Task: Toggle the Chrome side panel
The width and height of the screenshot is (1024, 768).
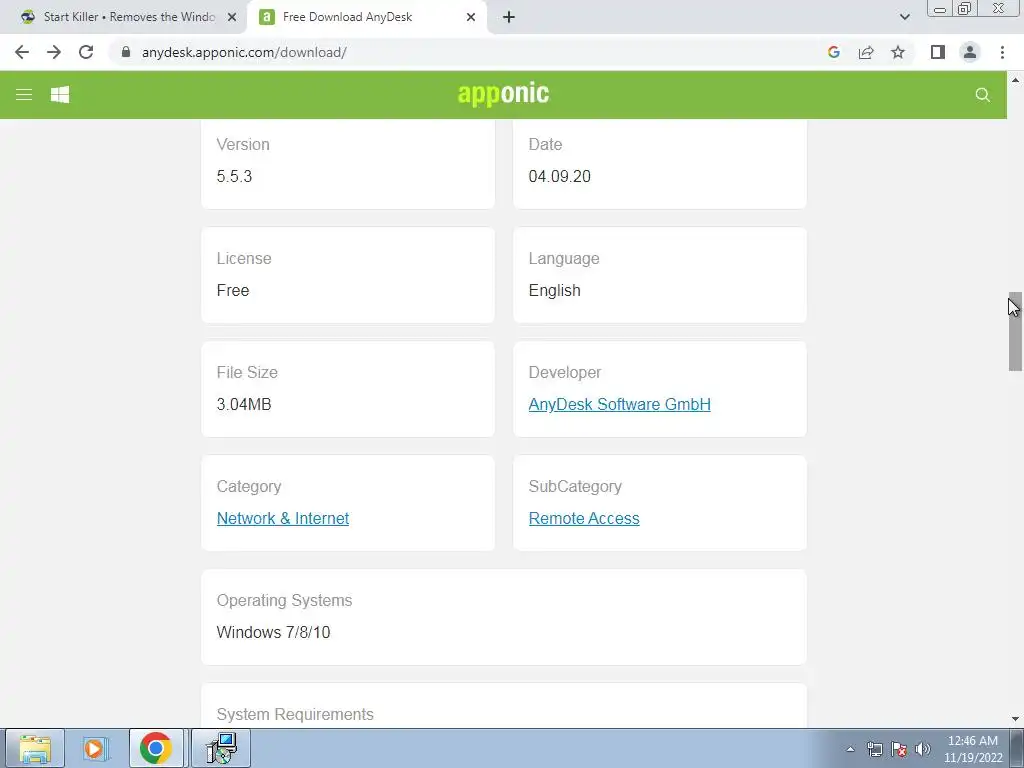Action: tap(938, 52)
